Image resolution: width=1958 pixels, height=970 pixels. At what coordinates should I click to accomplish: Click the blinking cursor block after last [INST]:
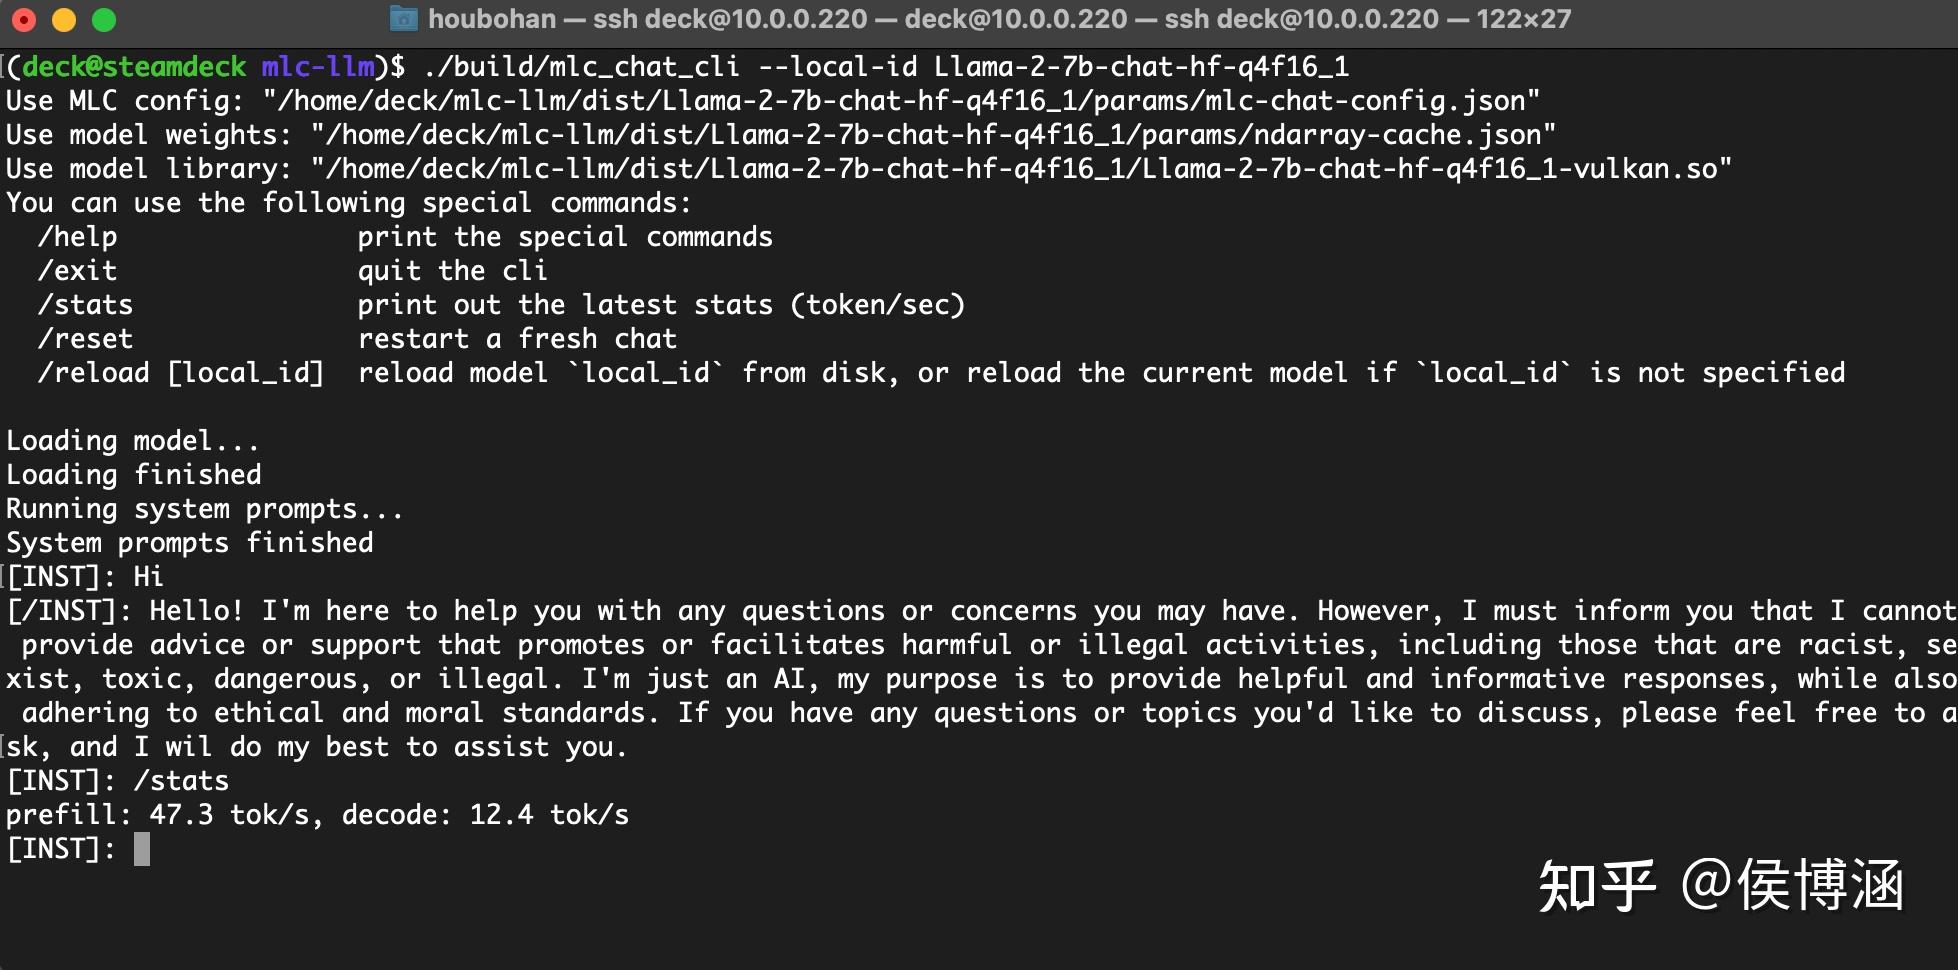[142, 849]
